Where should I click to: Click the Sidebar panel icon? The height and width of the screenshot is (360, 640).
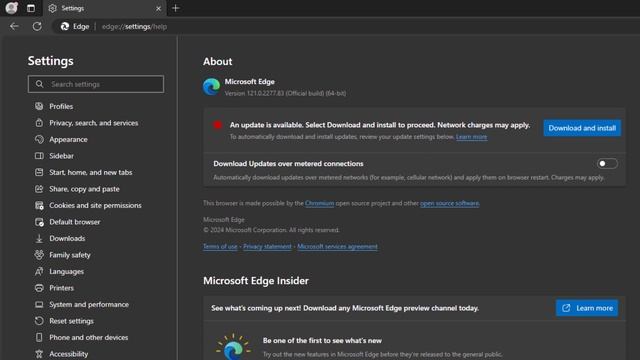coord(39,156)
